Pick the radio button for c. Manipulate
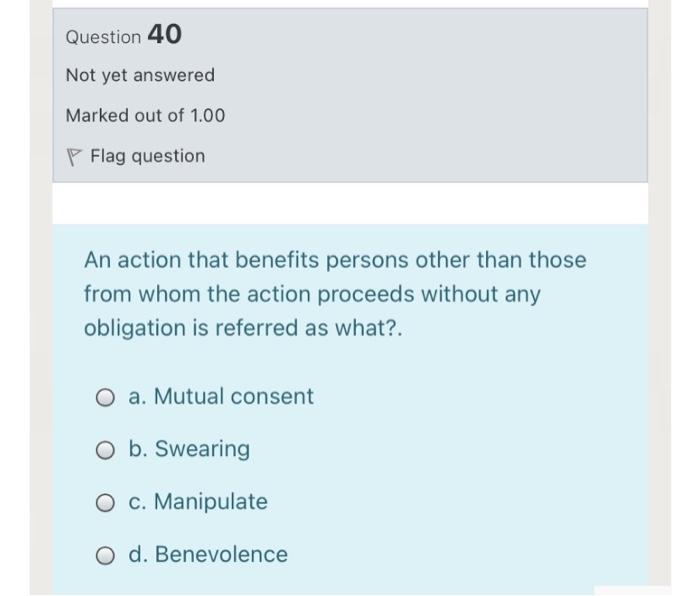The width and height of the screenshot is (700, 596). [107, 502]
